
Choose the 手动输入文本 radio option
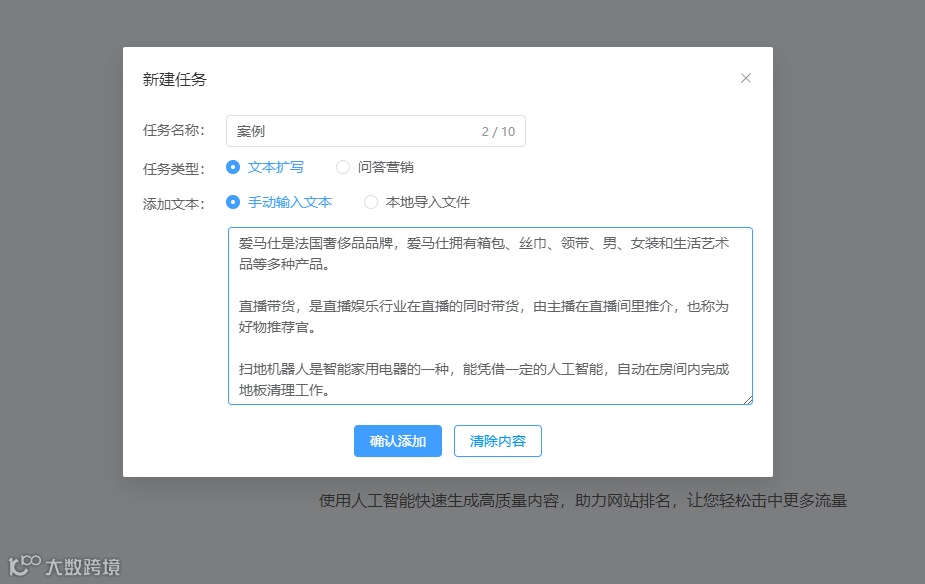click(233, 202)
